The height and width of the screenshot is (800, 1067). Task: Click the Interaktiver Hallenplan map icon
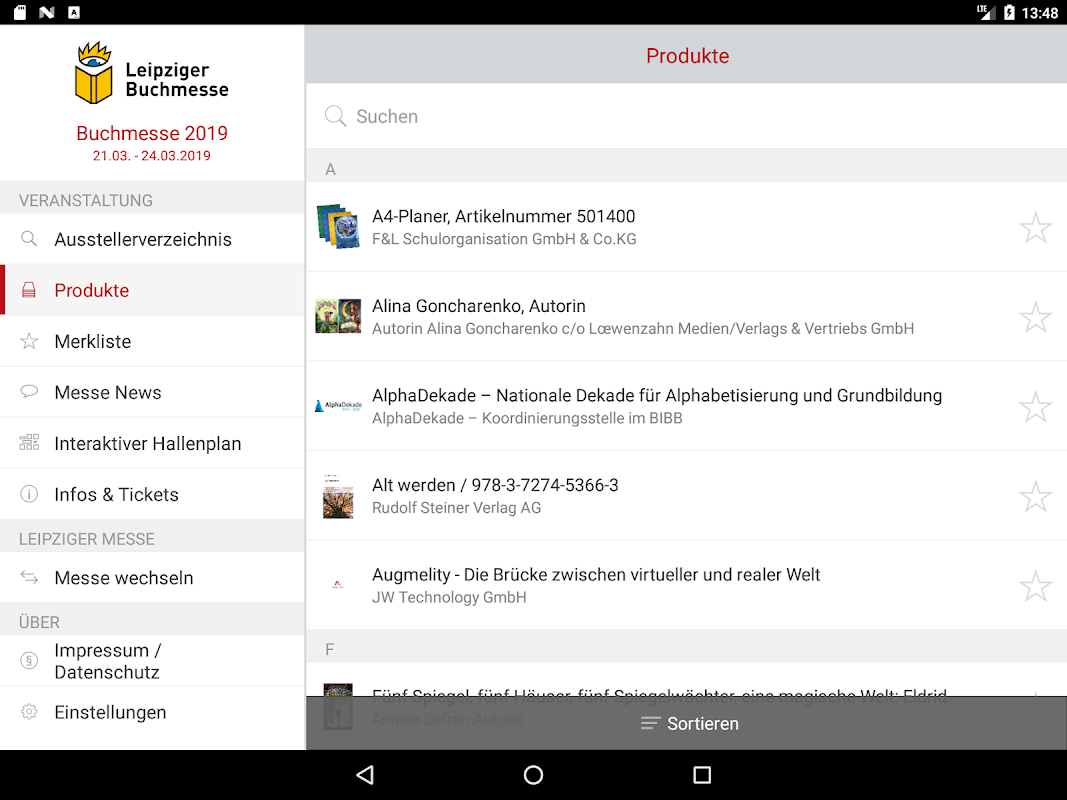(29, 443)
